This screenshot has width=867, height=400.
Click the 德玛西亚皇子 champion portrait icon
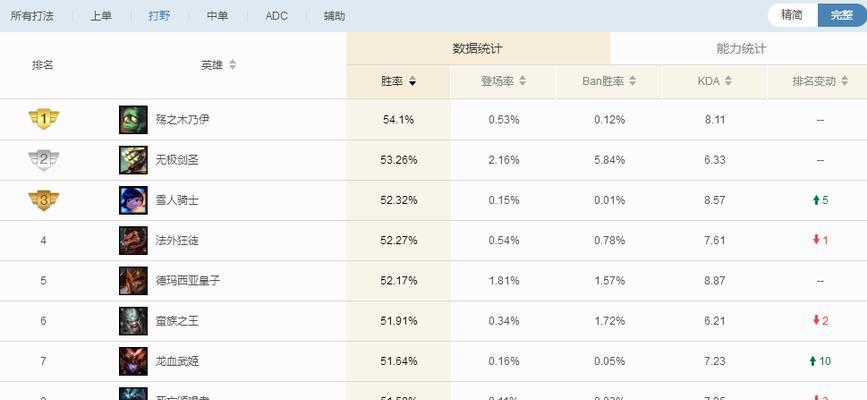coord(133,280)
